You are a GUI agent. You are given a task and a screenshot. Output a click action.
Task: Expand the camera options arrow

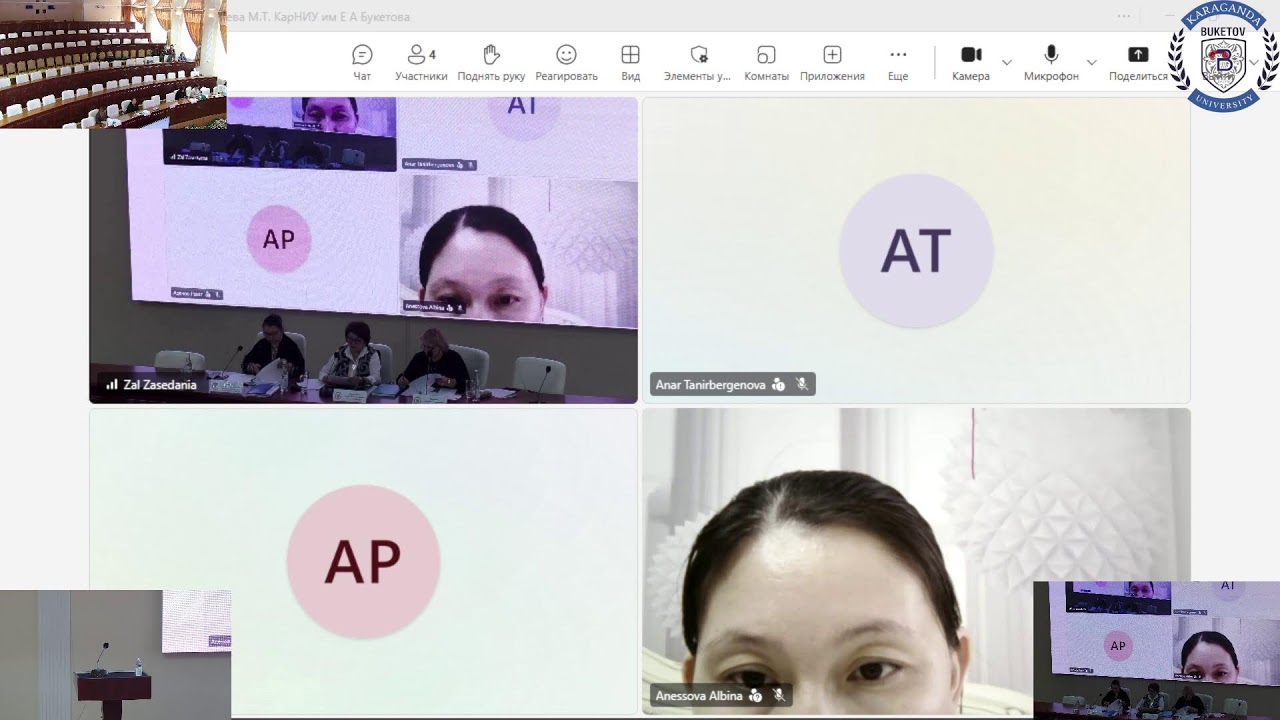[1007, 62]
